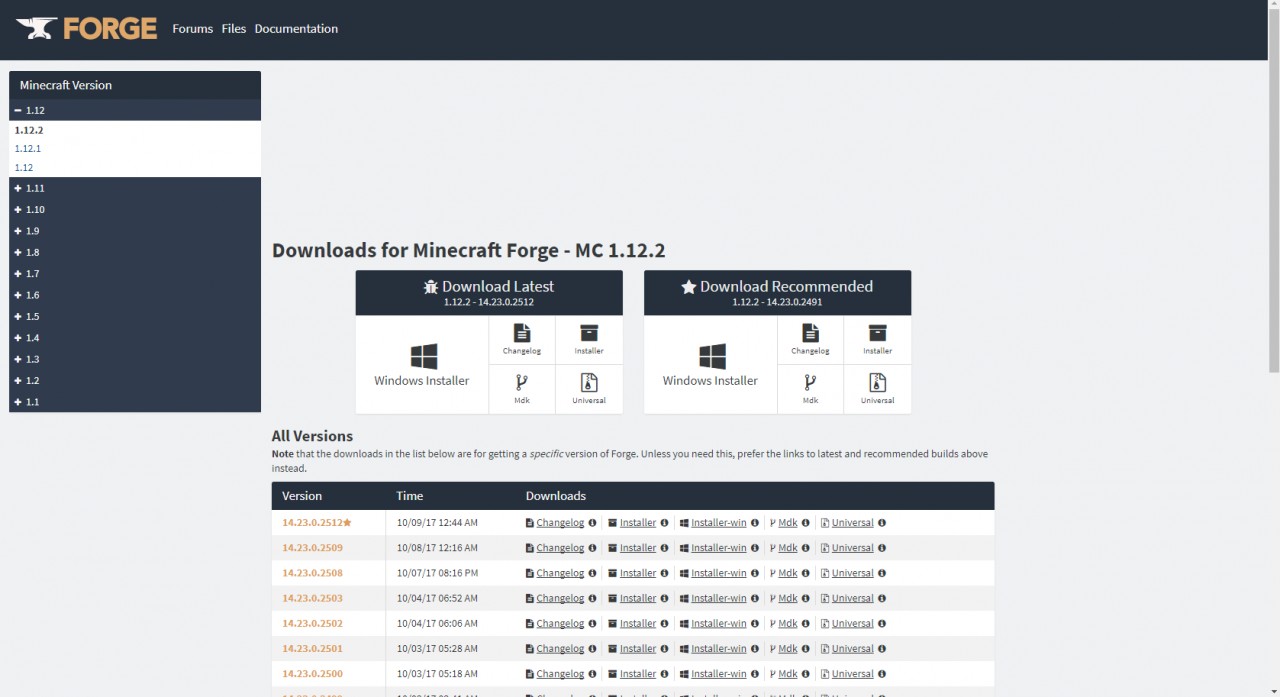1280x697 pixels.
Task: Expand the 1.4 version group
Action: [x=135, y=338]
